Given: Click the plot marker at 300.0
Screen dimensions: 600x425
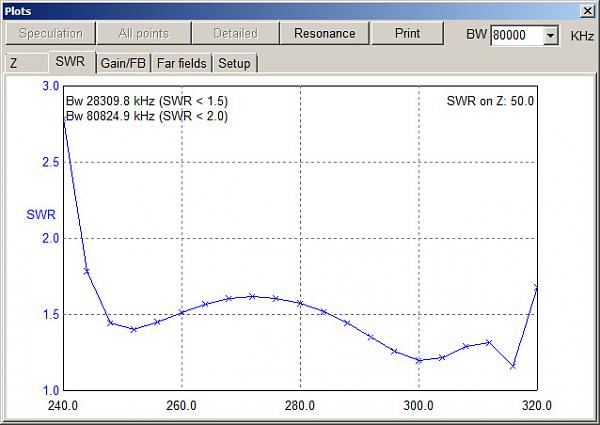Looking at the screenshot, I should click(x=419, y=360).
